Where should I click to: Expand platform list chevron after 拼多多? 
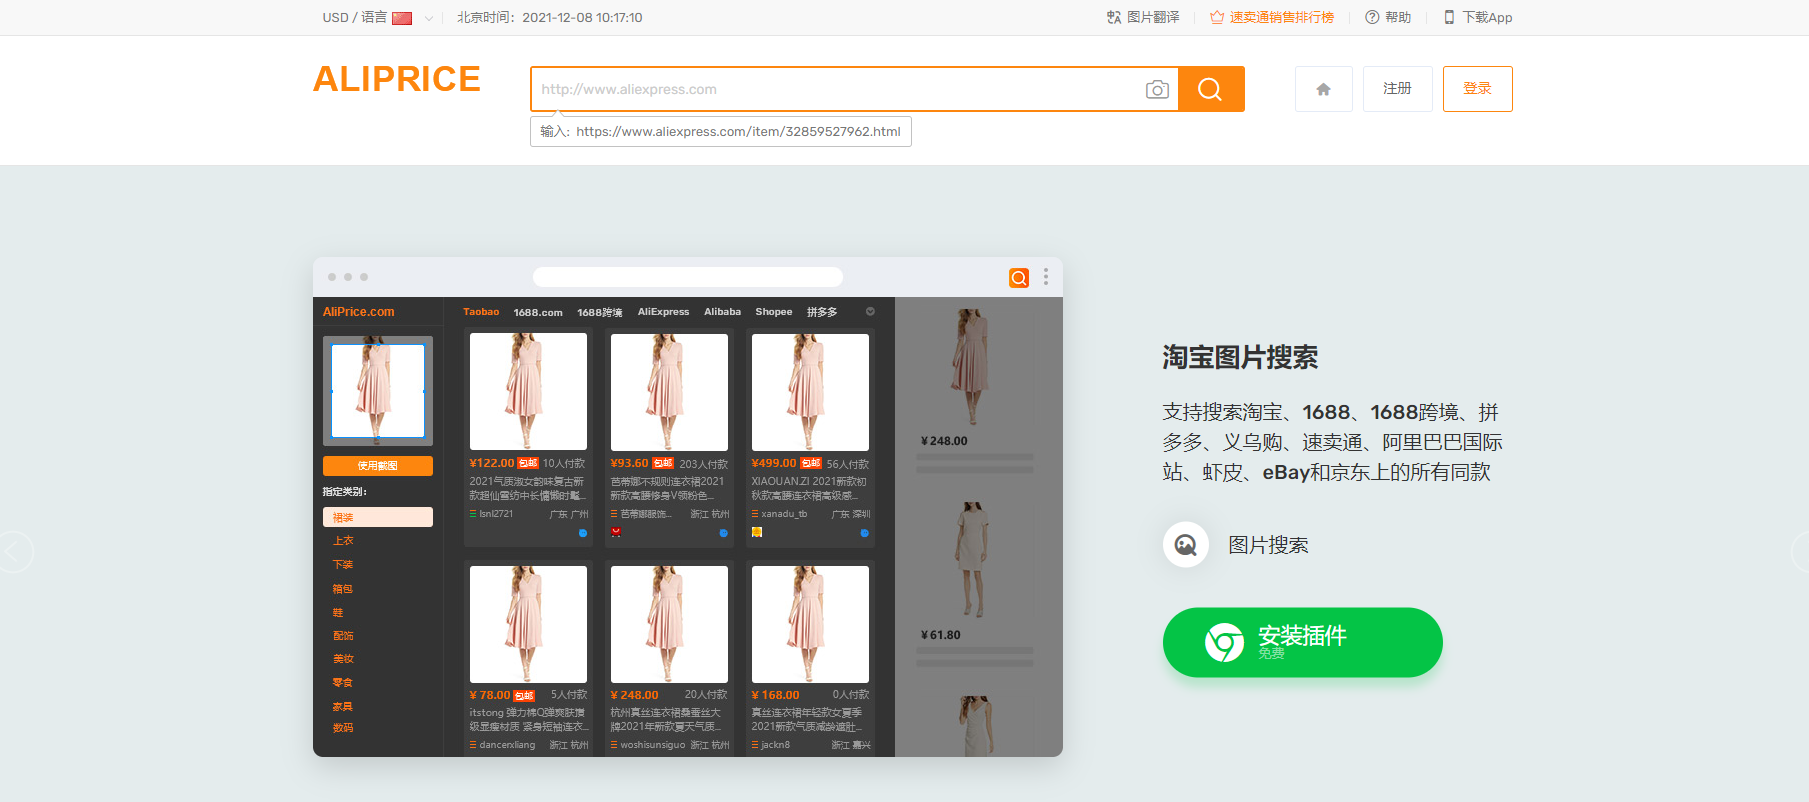[870, 311]
